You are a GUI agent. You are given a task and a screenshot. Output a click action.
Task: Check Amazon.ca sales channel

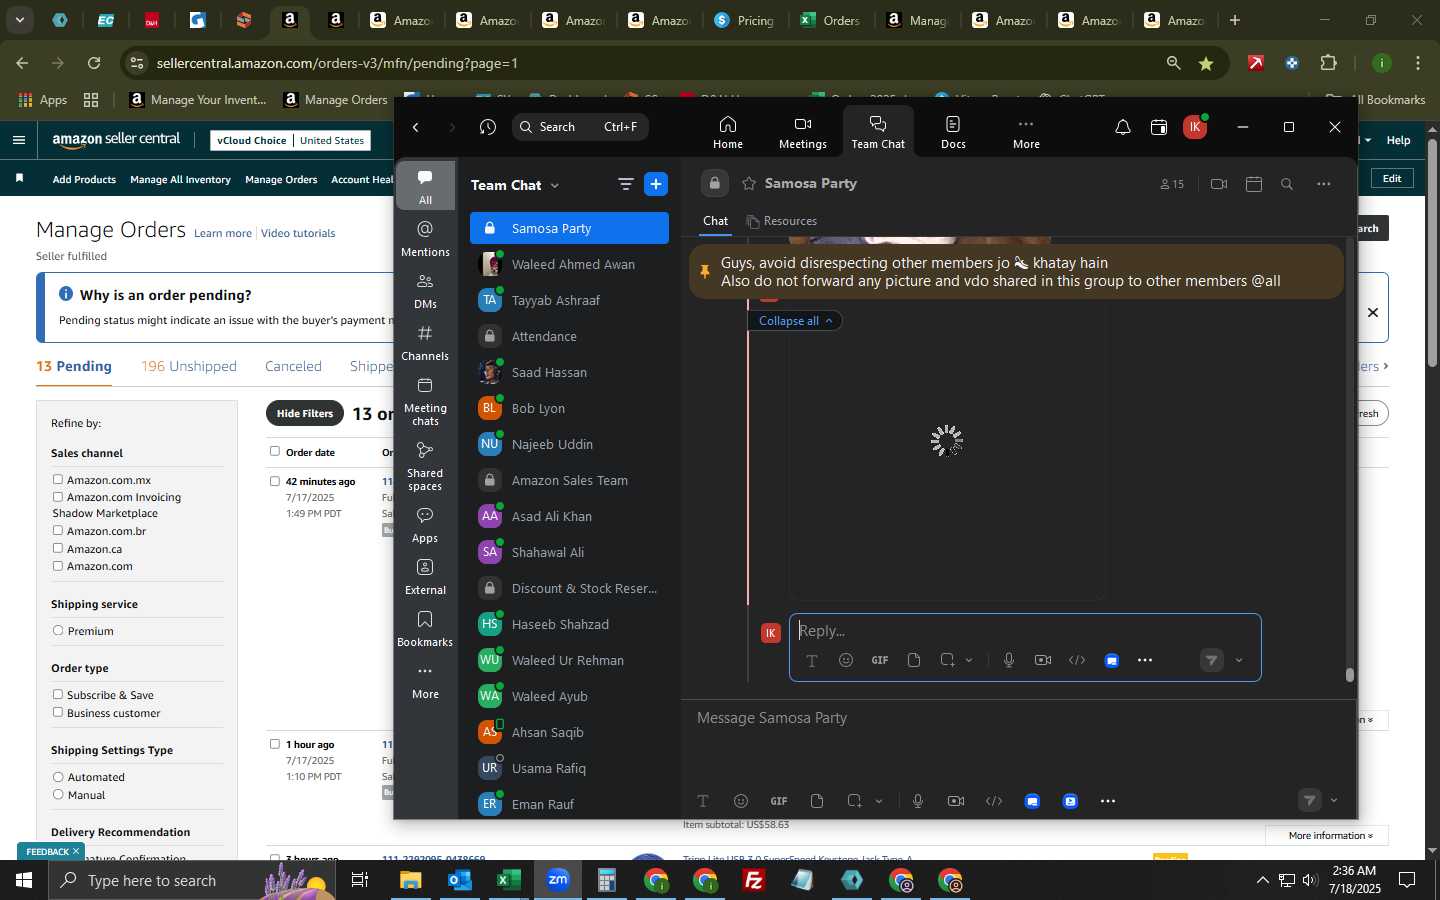58,549
